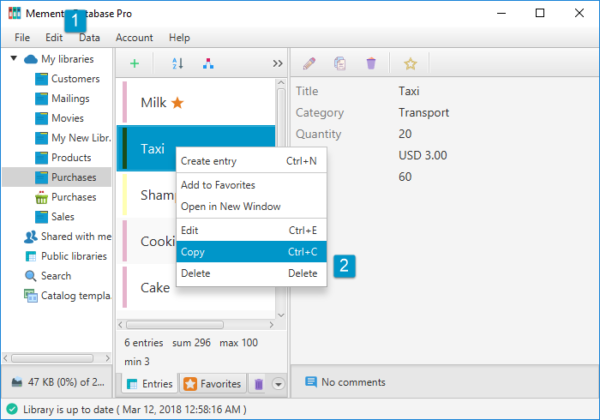The height and width of the screenshot is (420, 600).
Task: Choose Create entry in the context menu
Action: pyautogui.click(x=251, y=161)
